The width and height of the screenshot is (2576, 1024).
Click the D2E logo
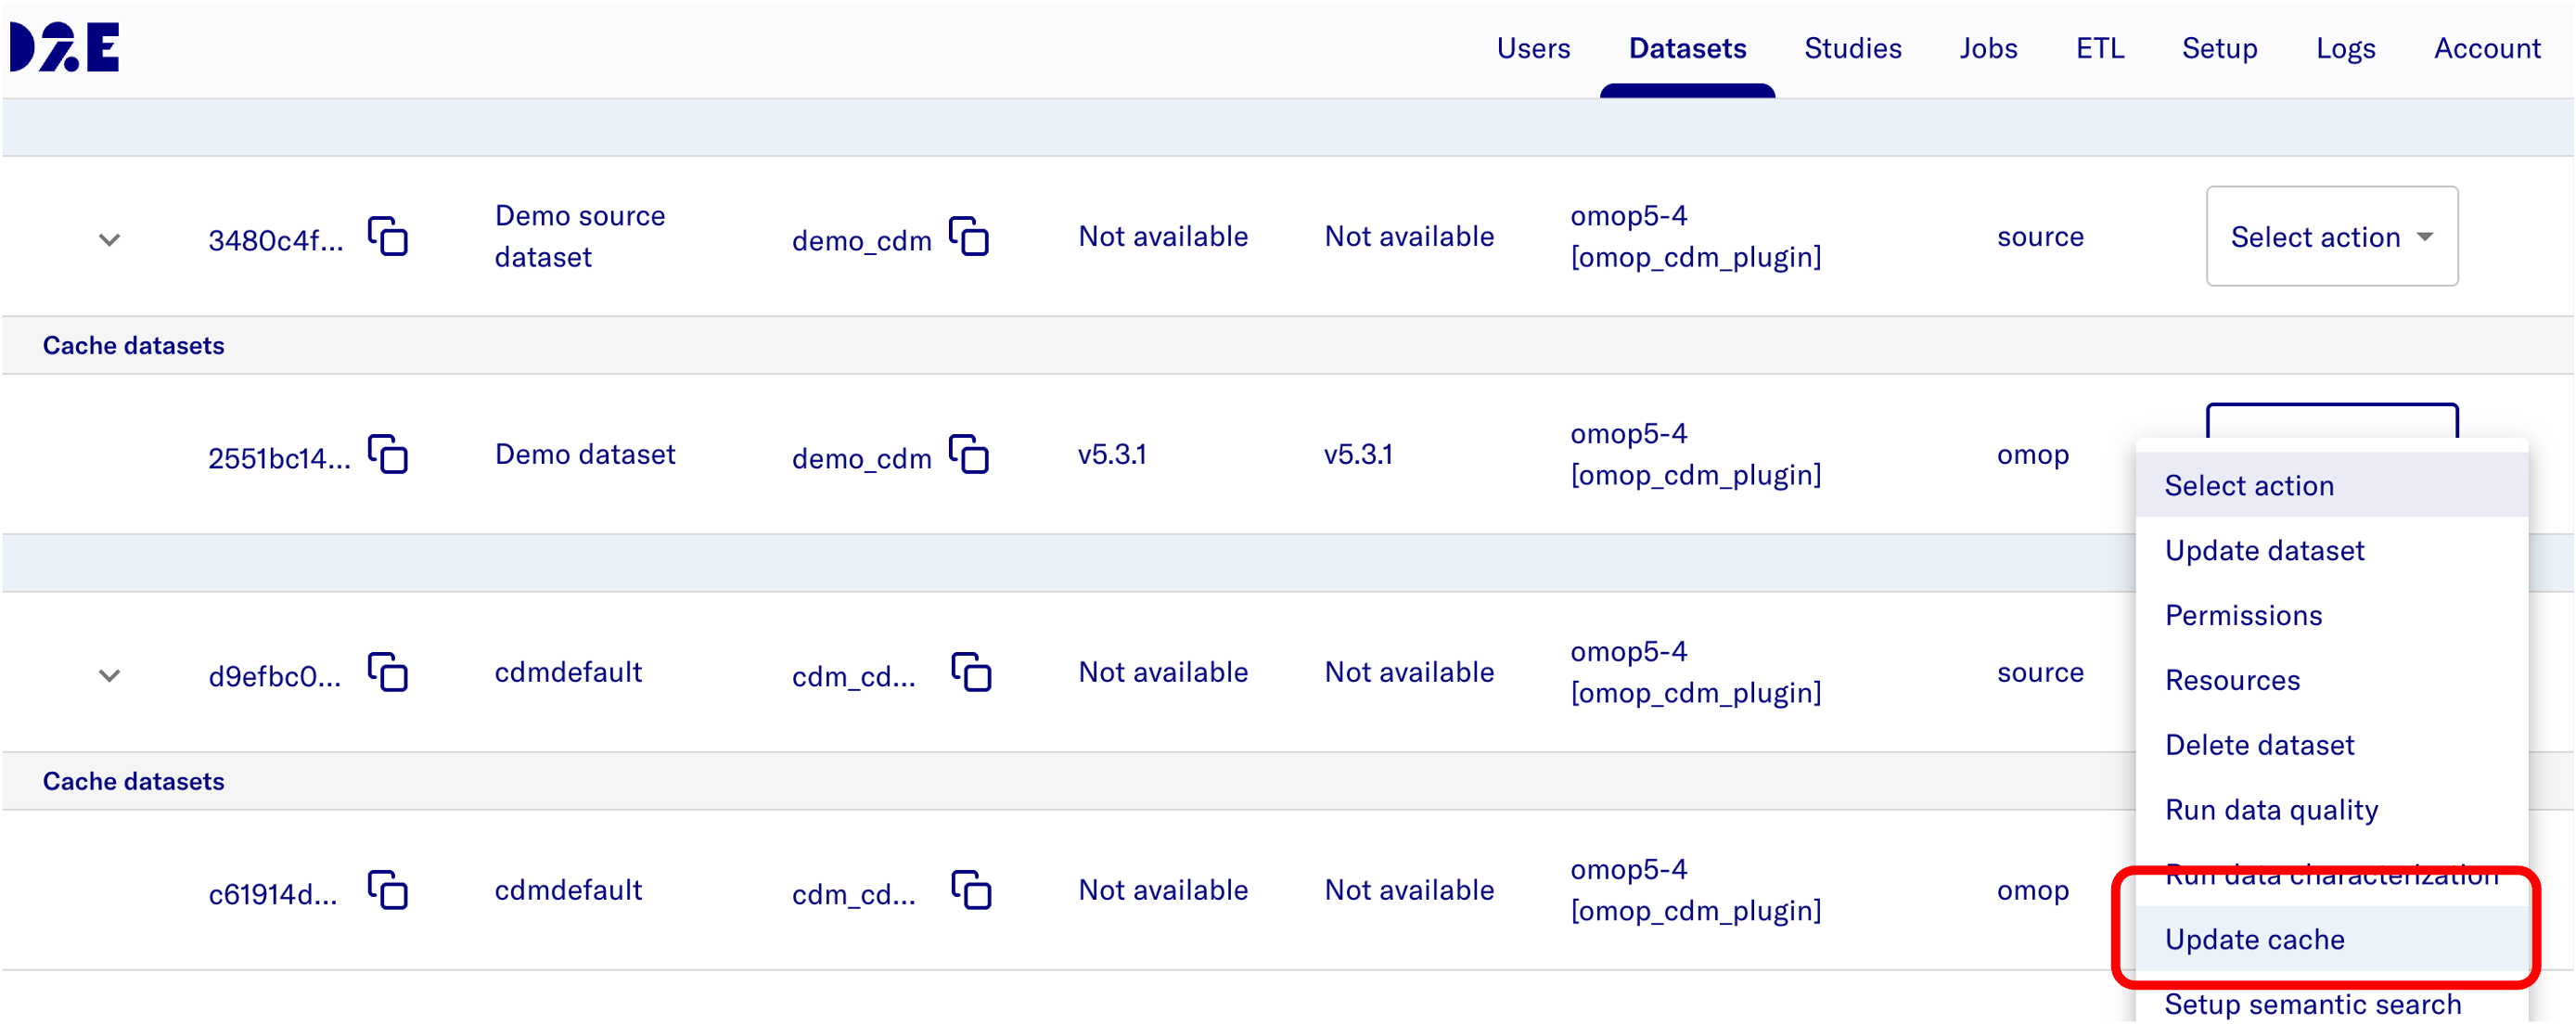tap(65, 47)
